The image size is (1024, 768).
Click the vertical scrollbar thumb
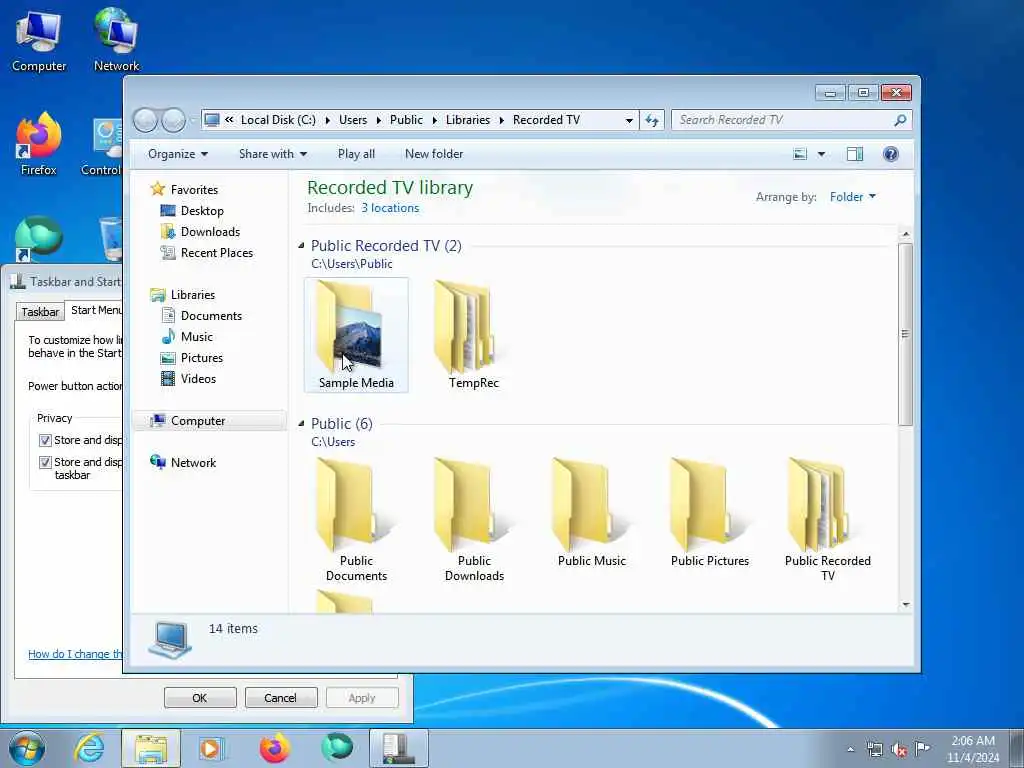tap(905, 334)
